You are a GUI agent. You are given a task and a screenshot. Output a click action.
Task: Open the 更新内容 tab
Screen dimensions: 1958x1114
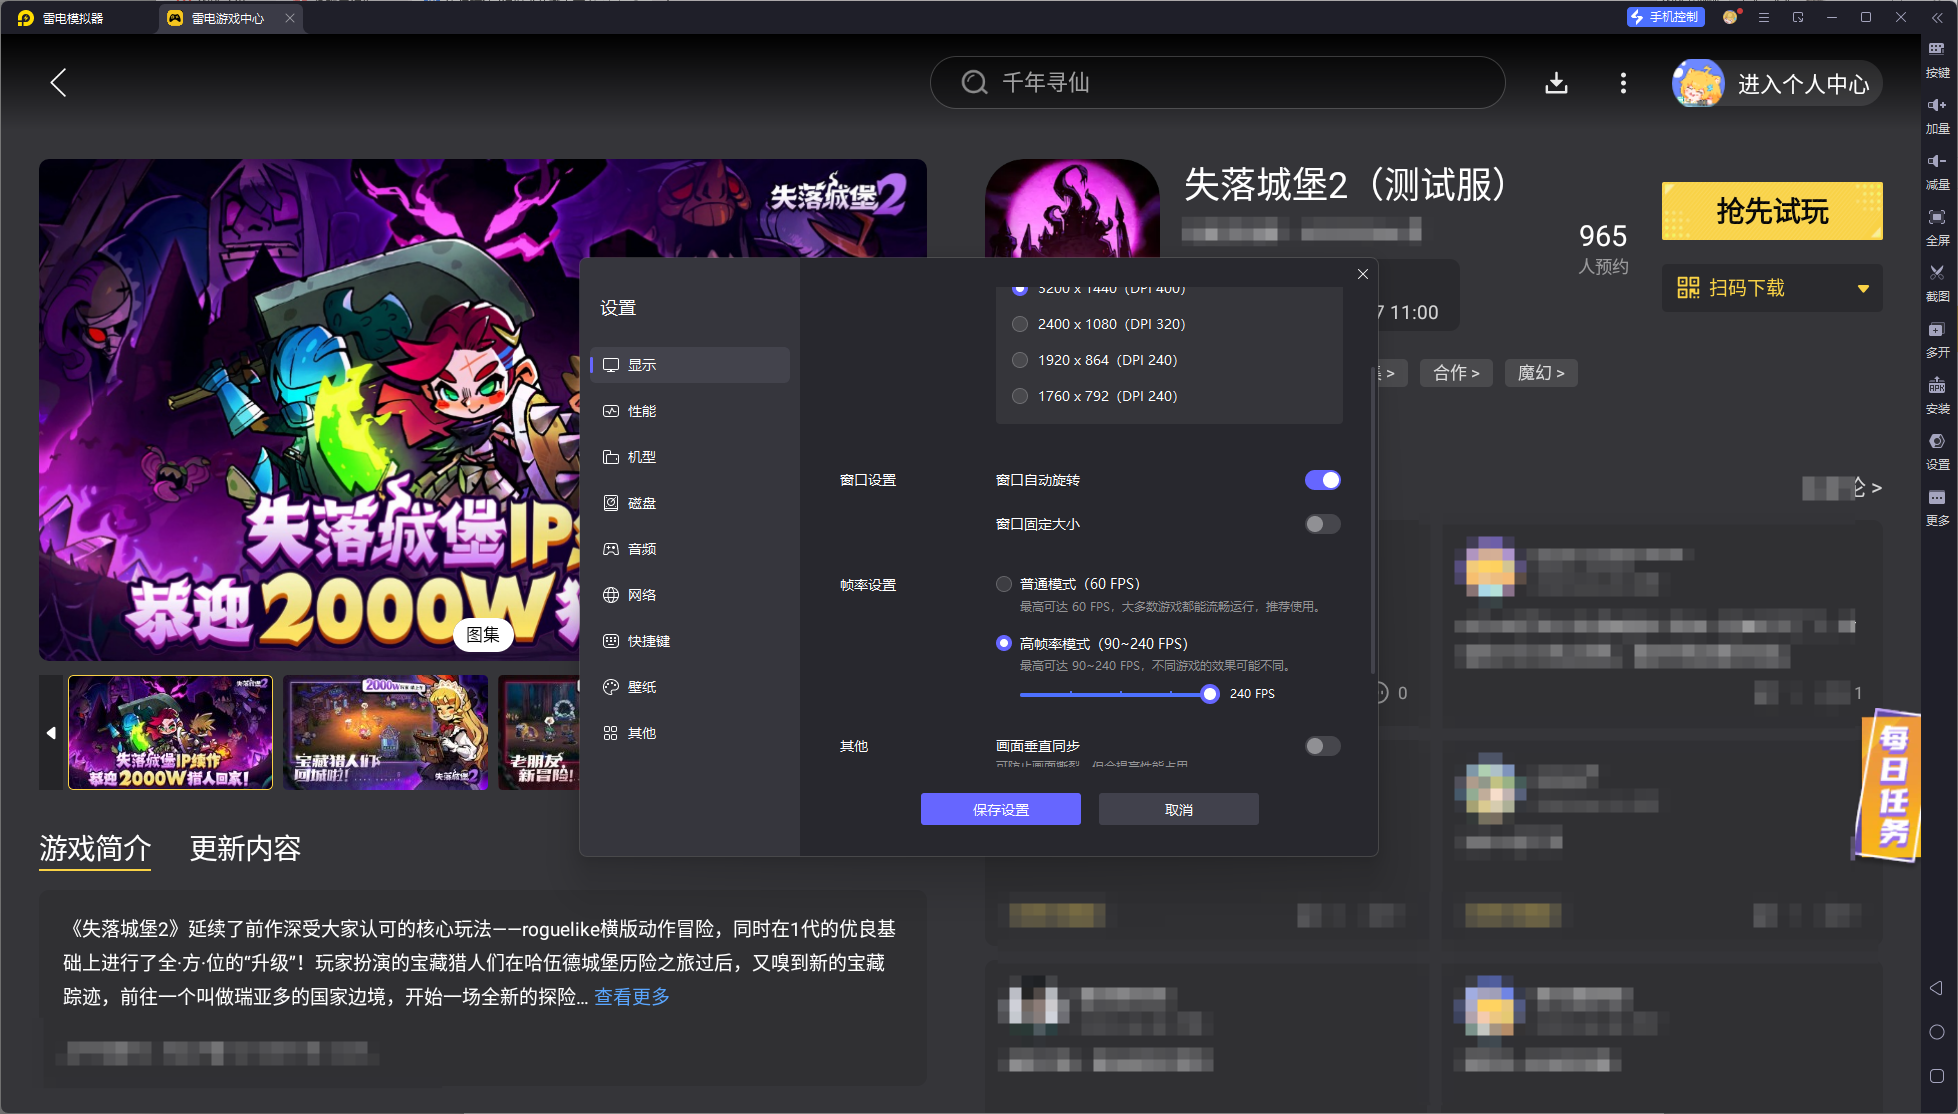pos(245,849)
